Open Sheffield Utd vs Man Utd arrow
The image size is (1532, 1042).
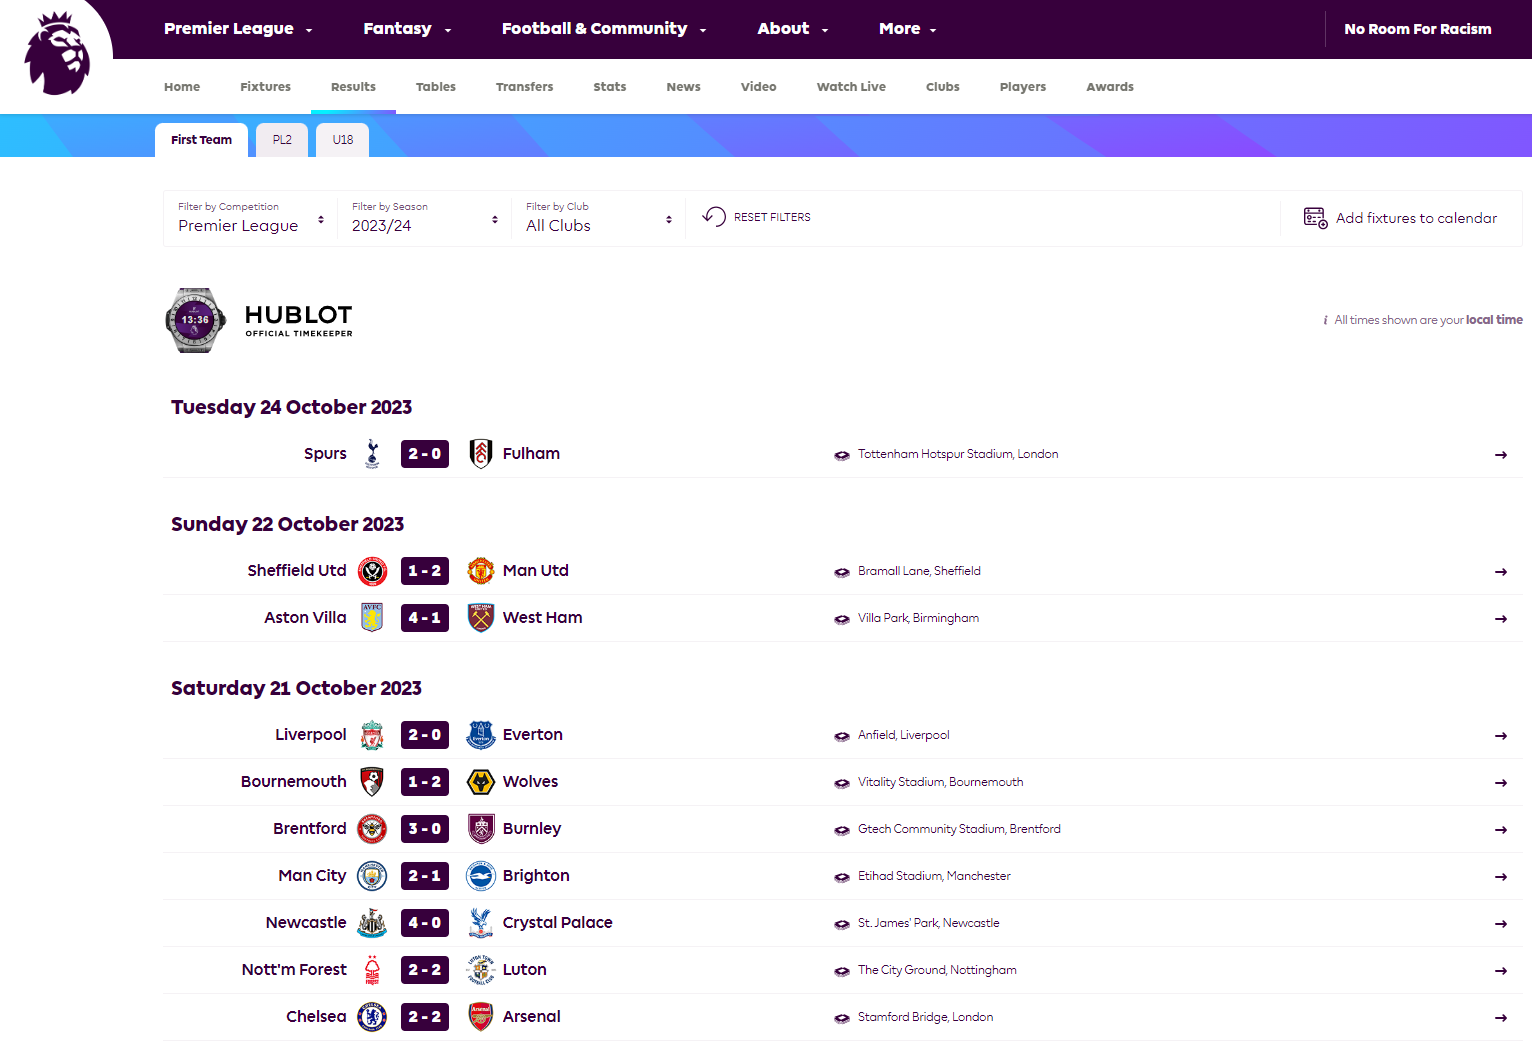coord(1500,572)
